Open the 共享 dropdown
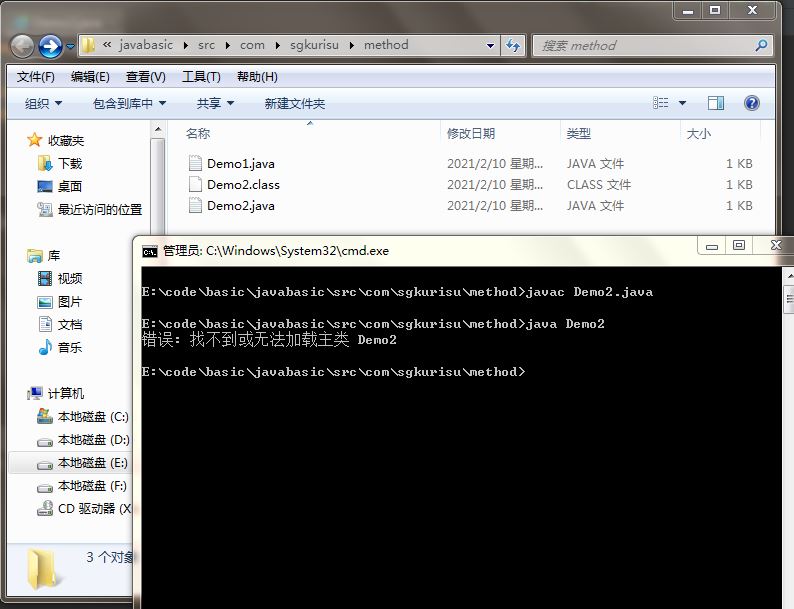This screenshot has height=609, width=794. [215, 104]
